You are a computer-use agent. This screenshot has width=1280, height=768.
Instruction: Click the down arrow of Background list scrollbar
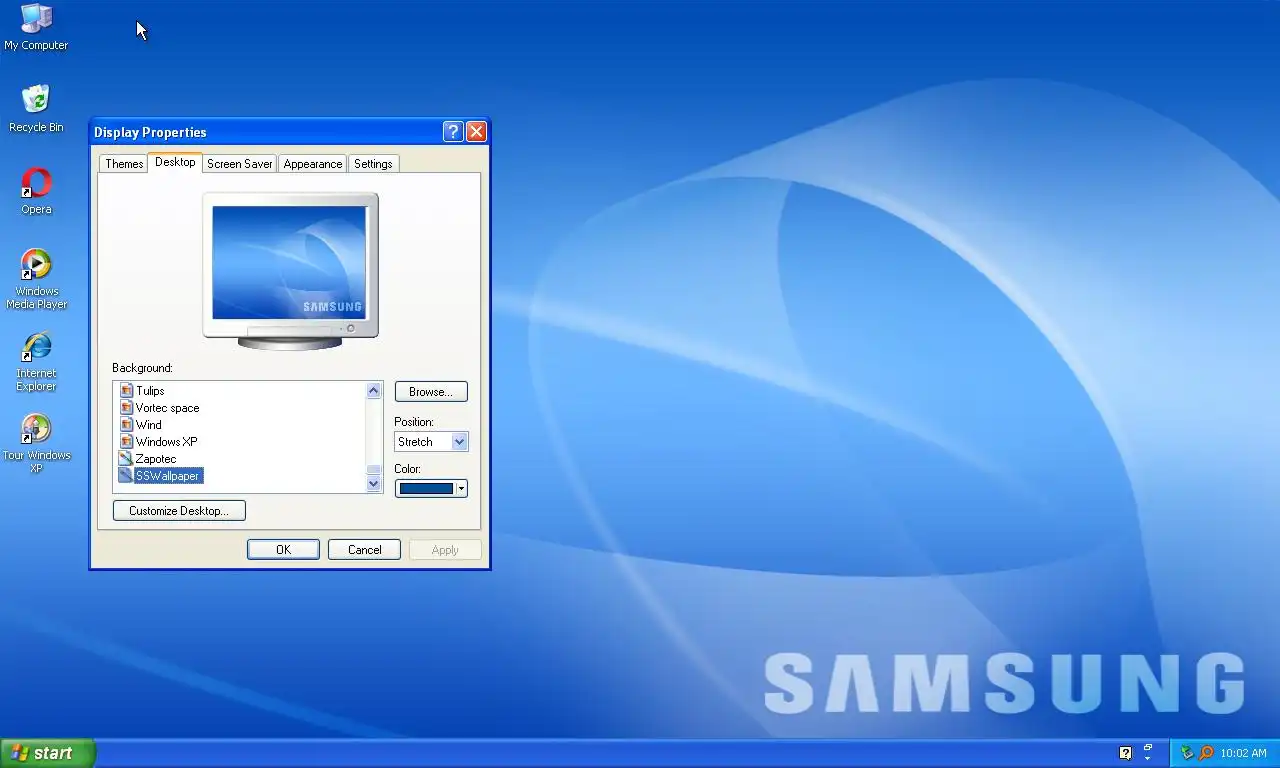(374, 484)
